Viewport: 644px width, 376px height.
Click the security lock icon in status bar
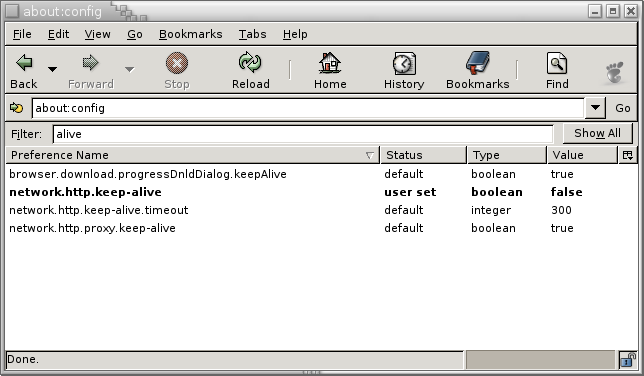click(627, 360)
